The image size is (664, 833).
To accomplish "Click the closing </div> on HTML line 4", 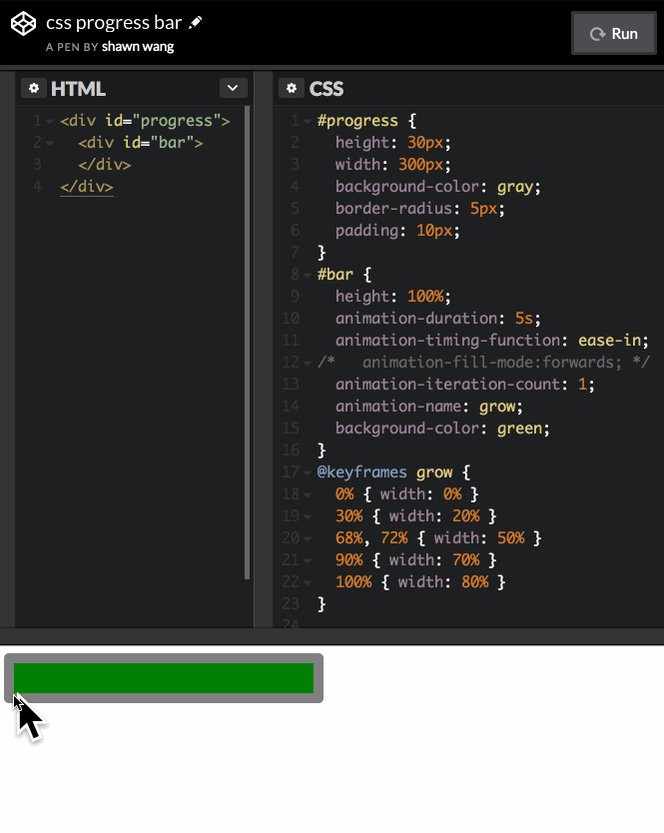I will [87, 187].
